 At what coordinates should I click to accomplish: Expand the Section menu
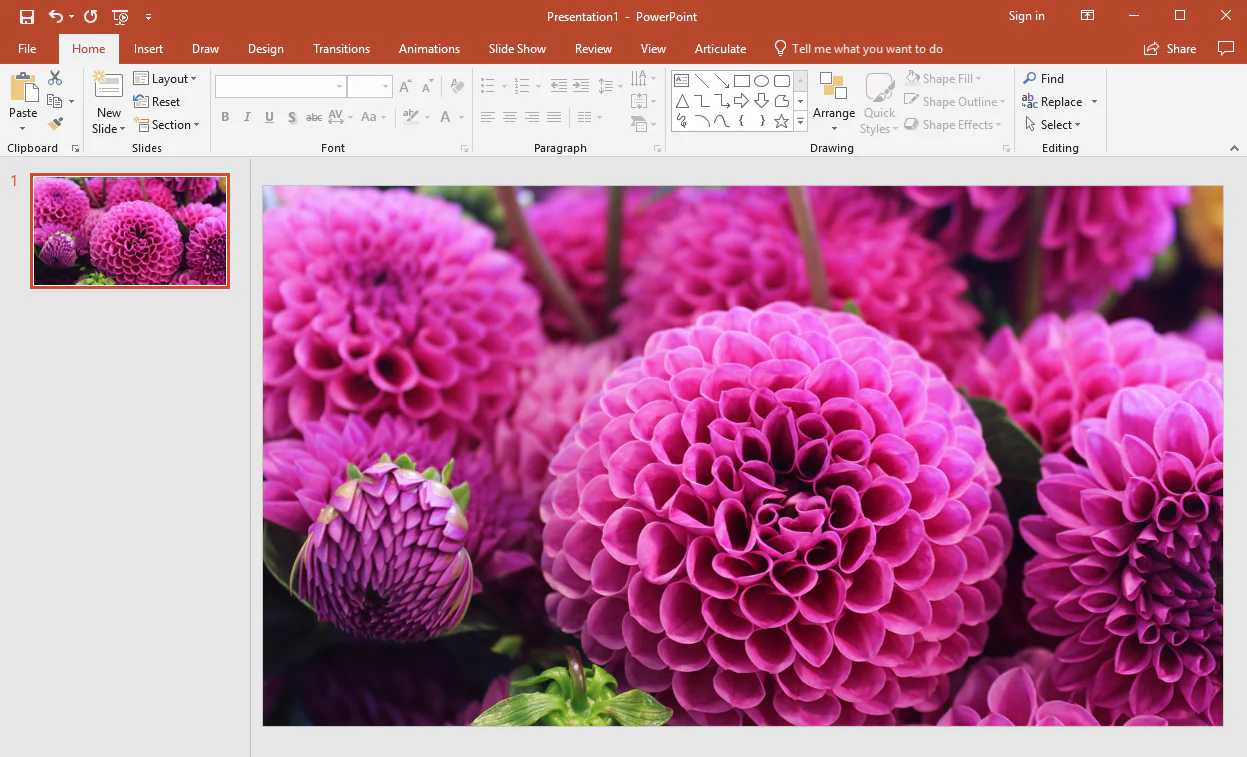pos(167,124)
